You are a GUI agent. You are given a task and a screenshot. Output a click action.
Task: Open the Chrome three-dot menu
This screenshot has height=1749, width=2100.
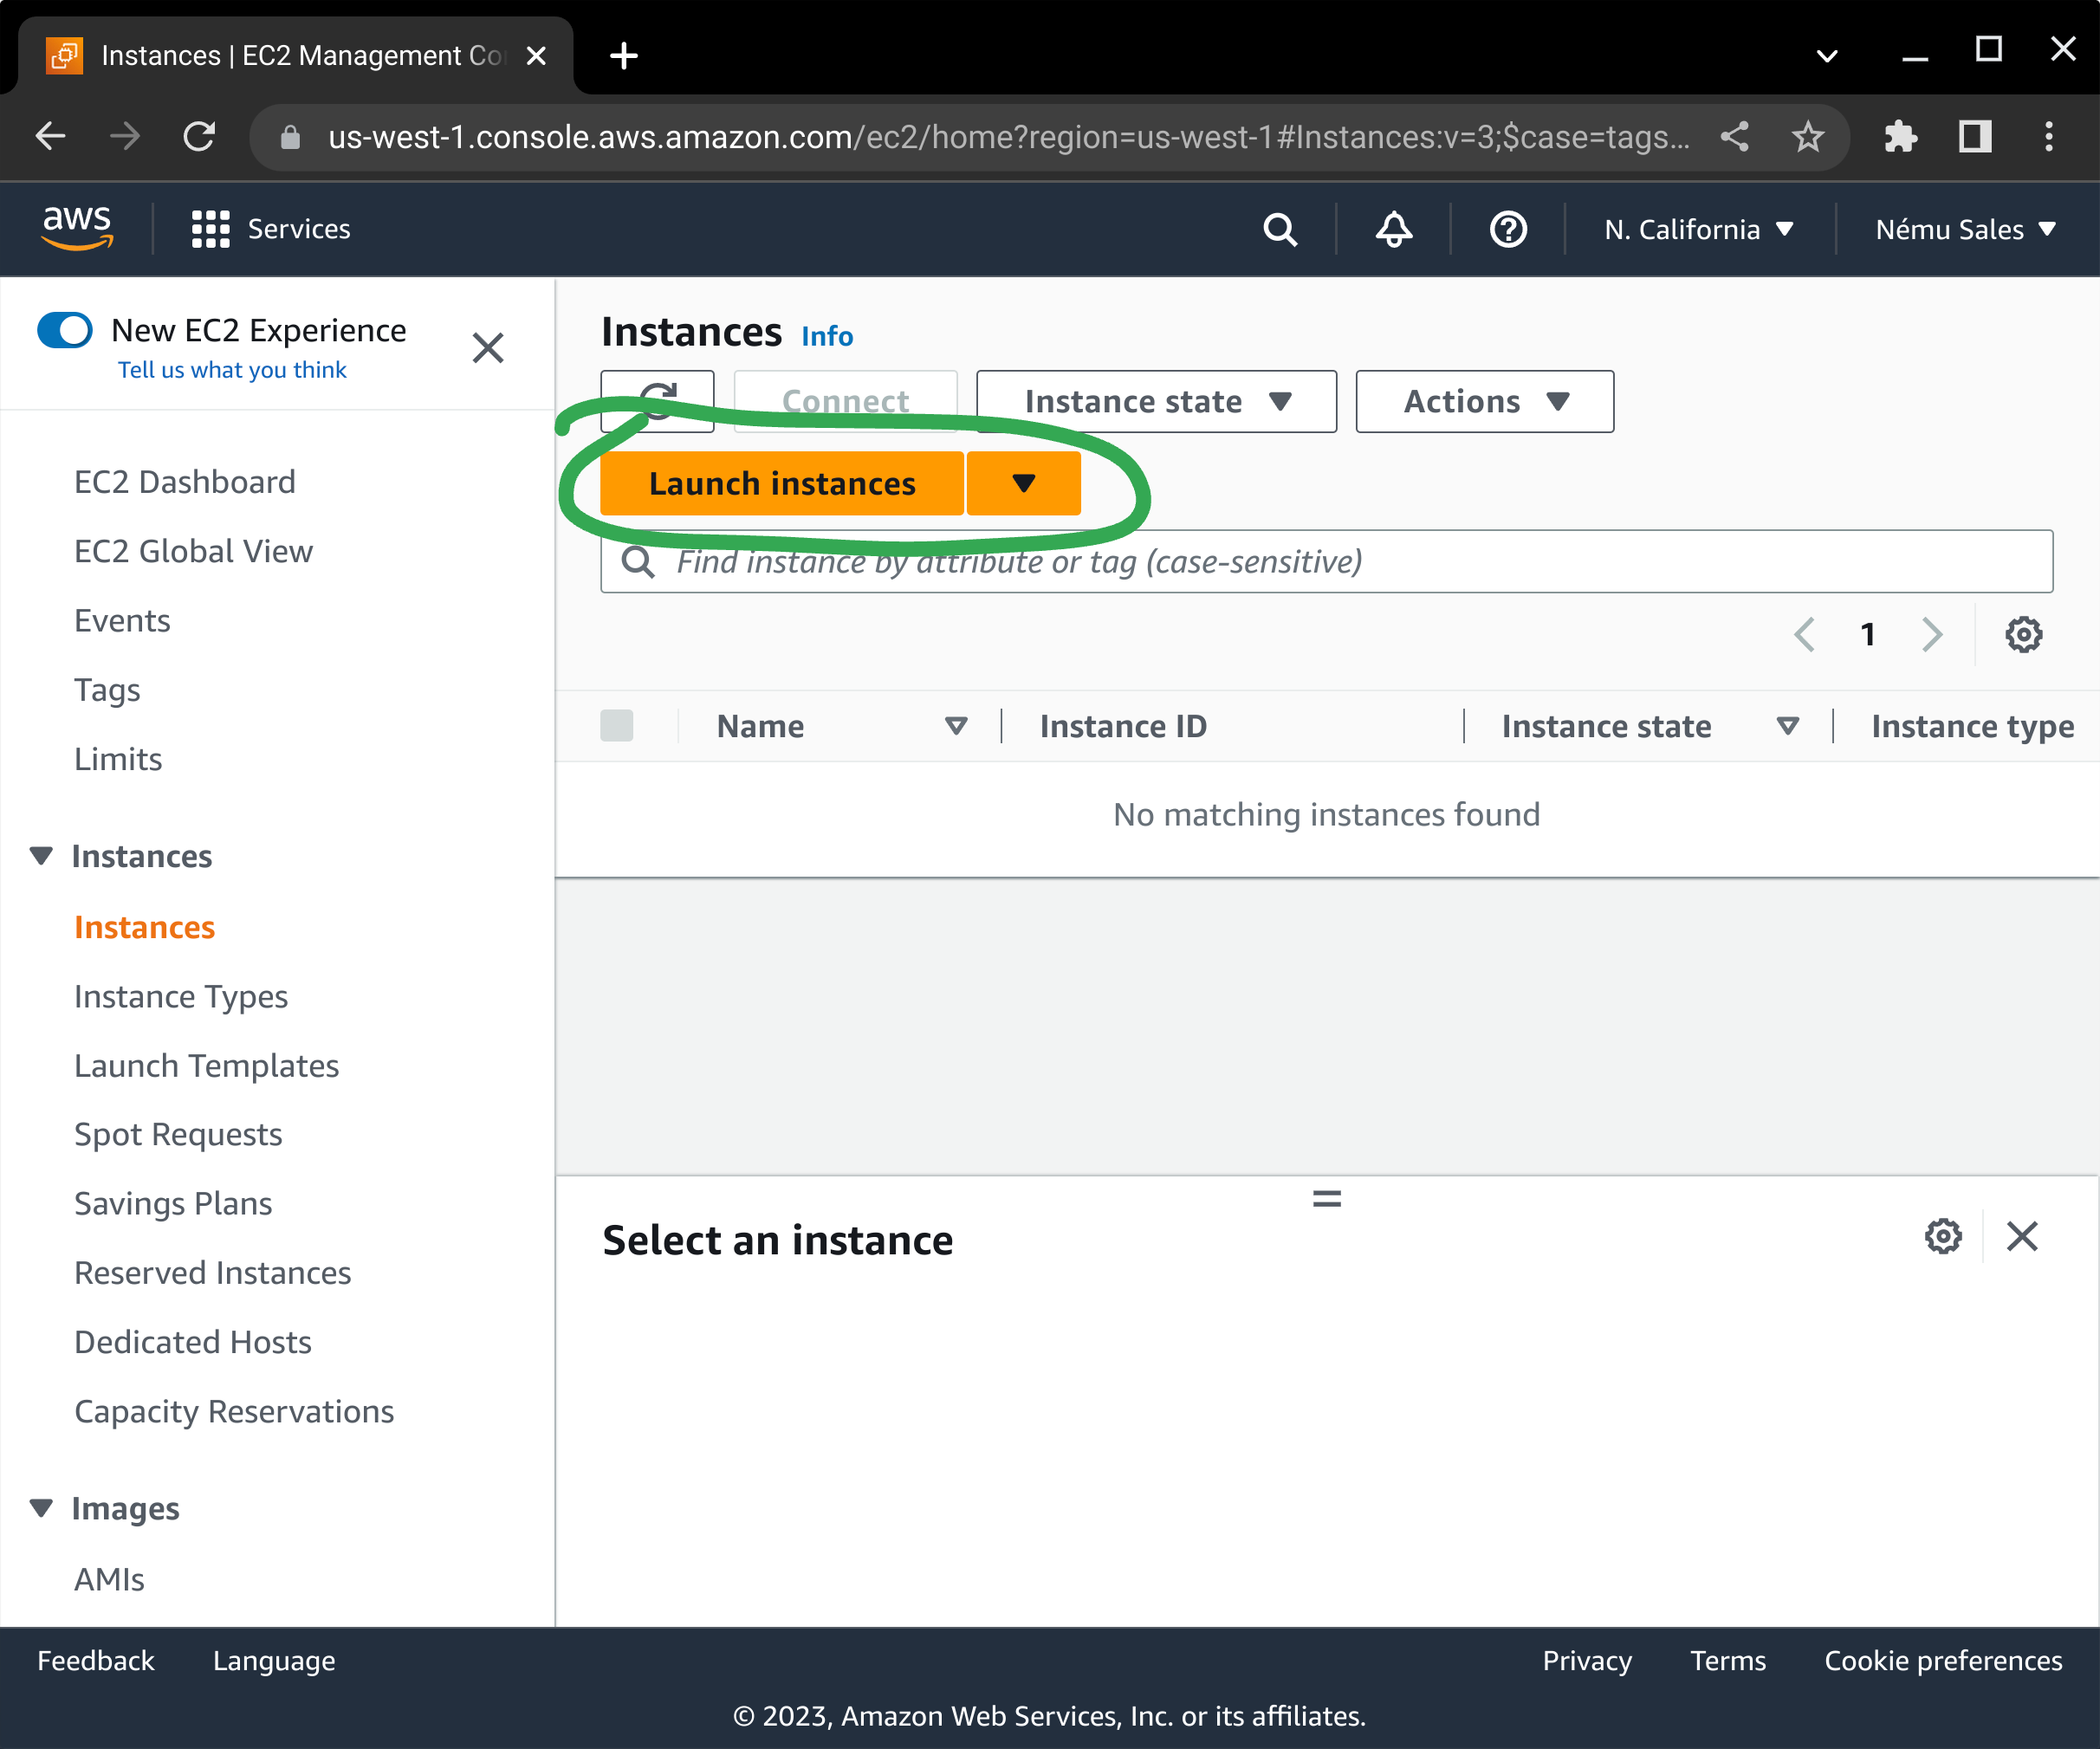[2049, 137]
